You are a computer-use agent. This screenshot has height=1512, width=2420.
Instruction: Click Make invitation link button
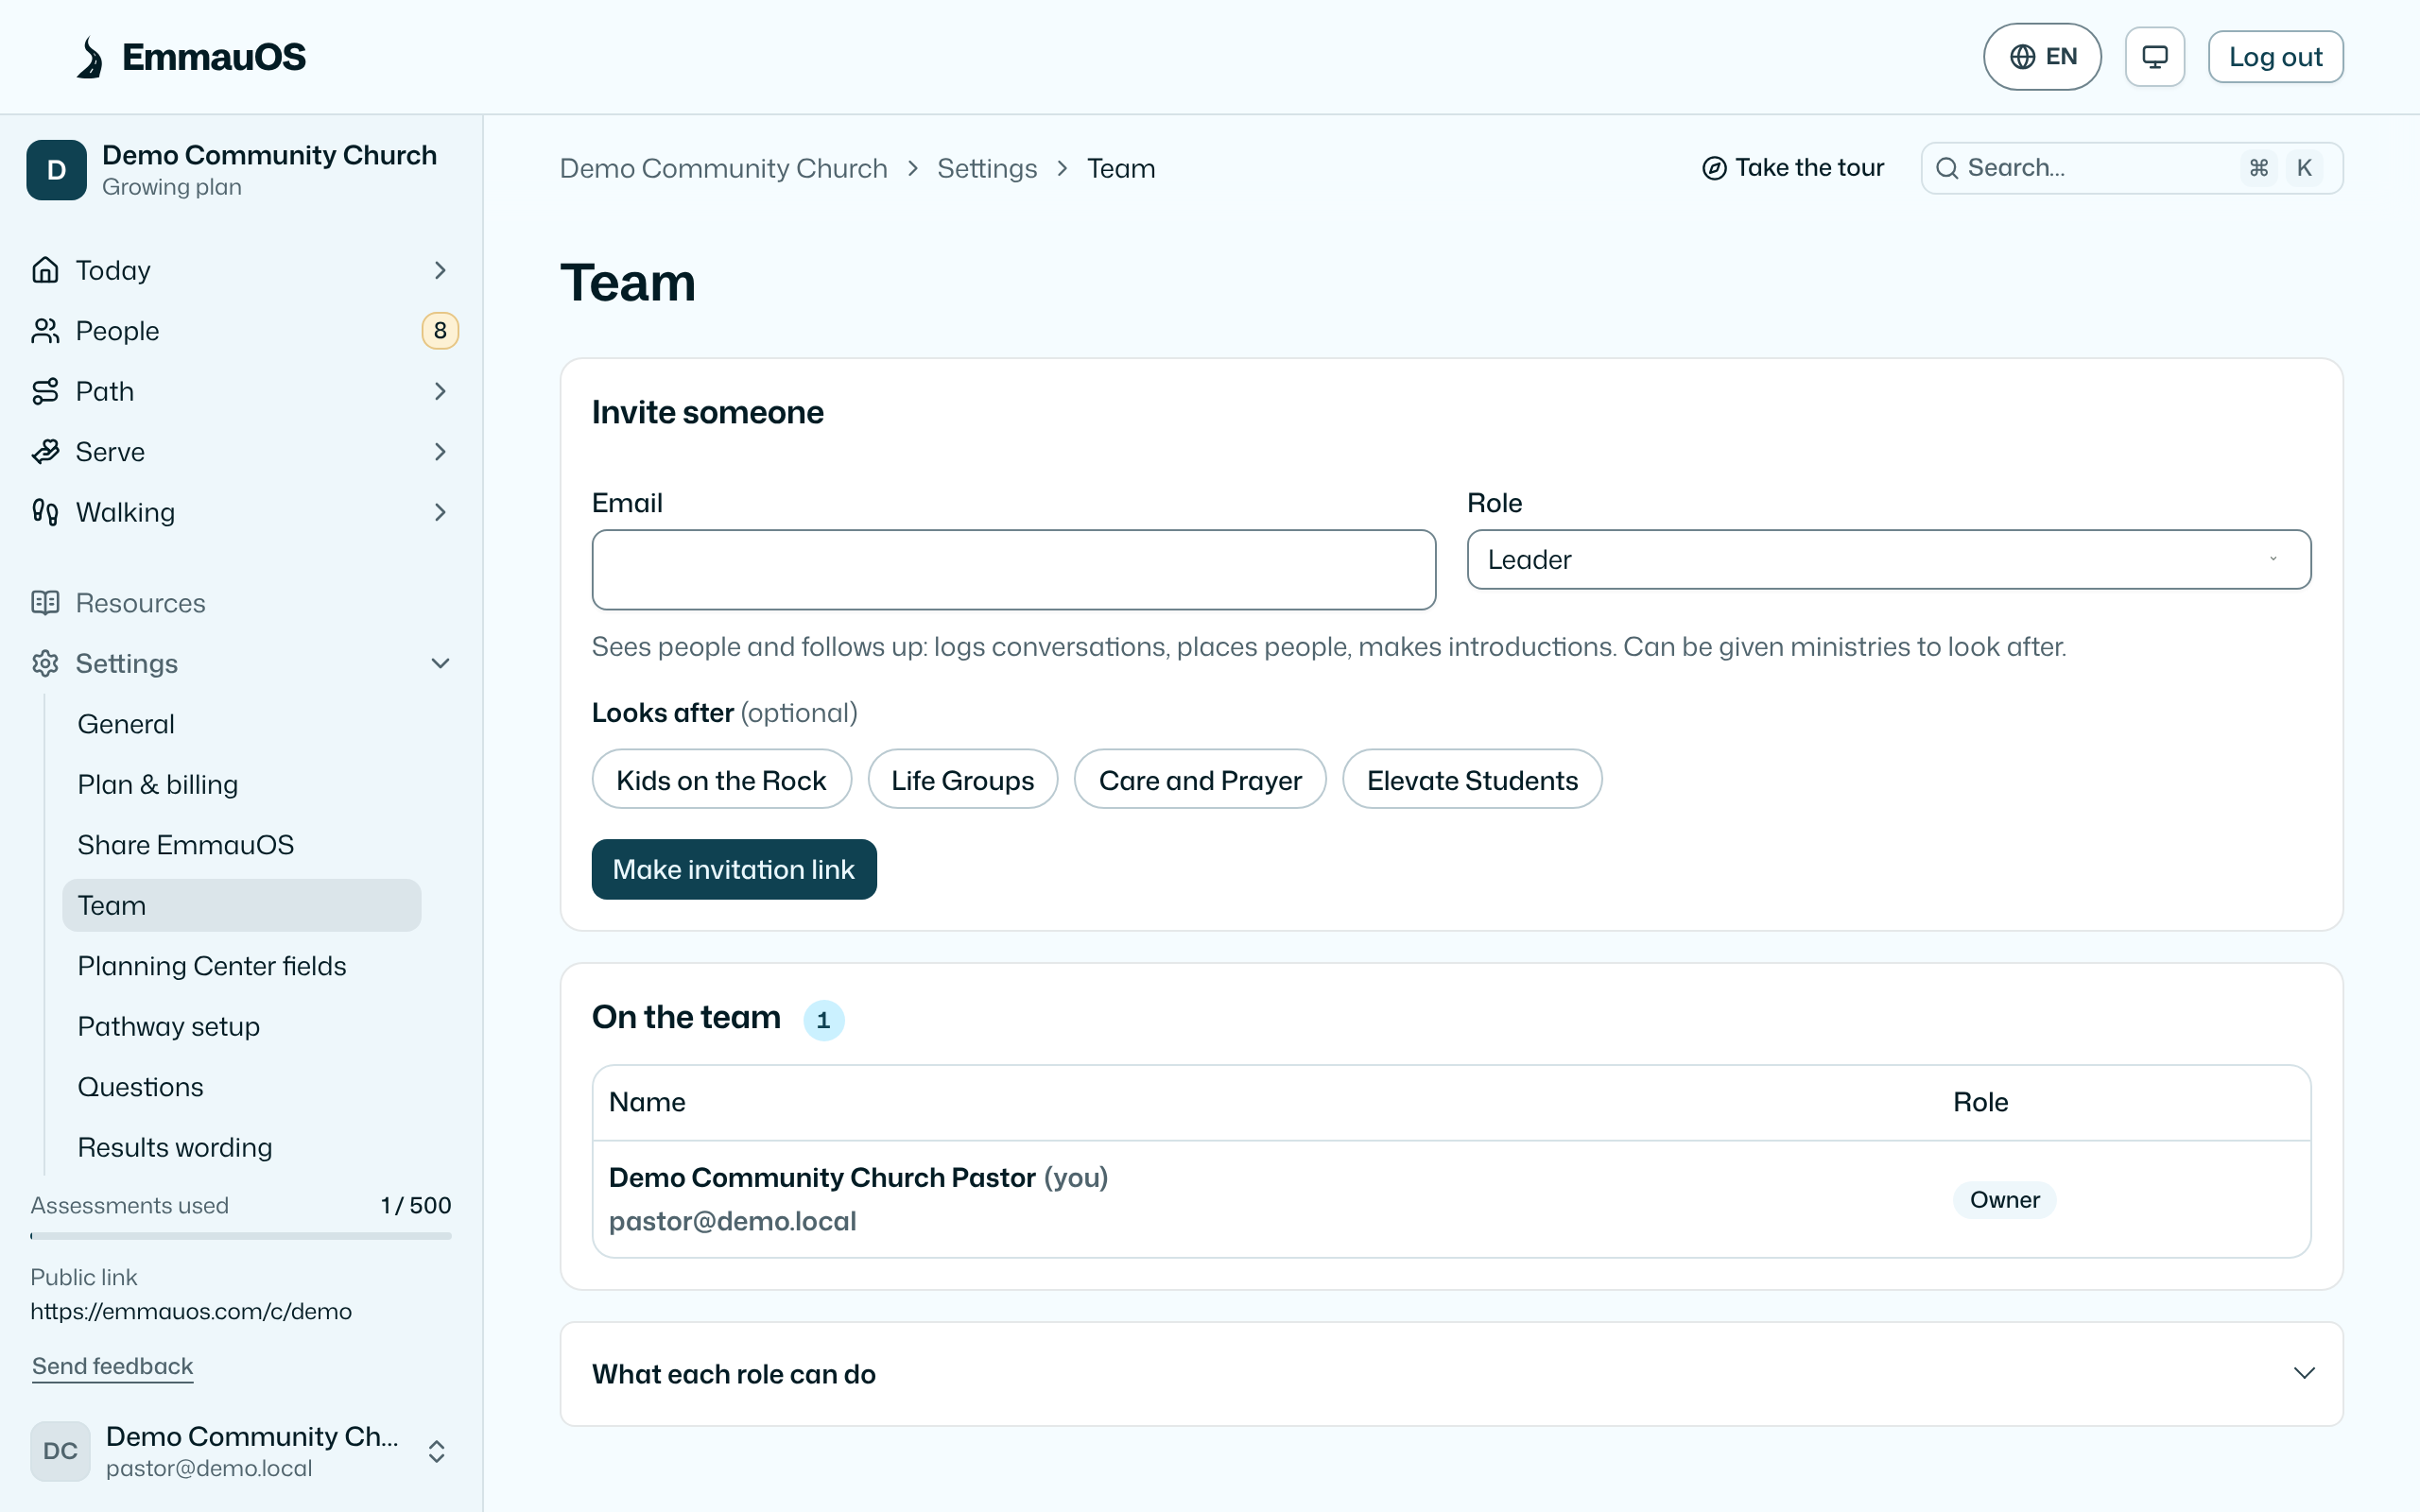734,869
